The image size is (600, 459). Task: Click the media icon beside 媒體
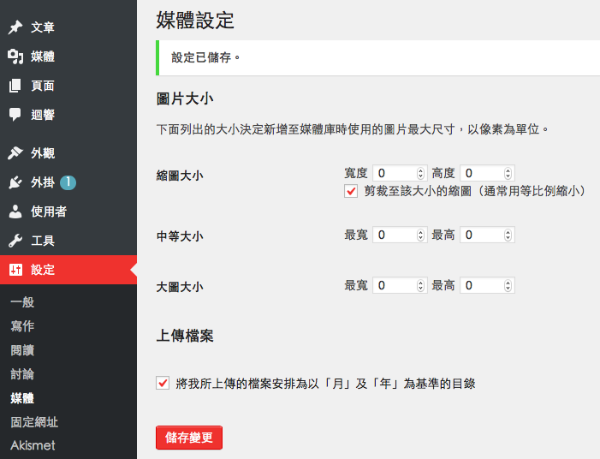(15, 57)
